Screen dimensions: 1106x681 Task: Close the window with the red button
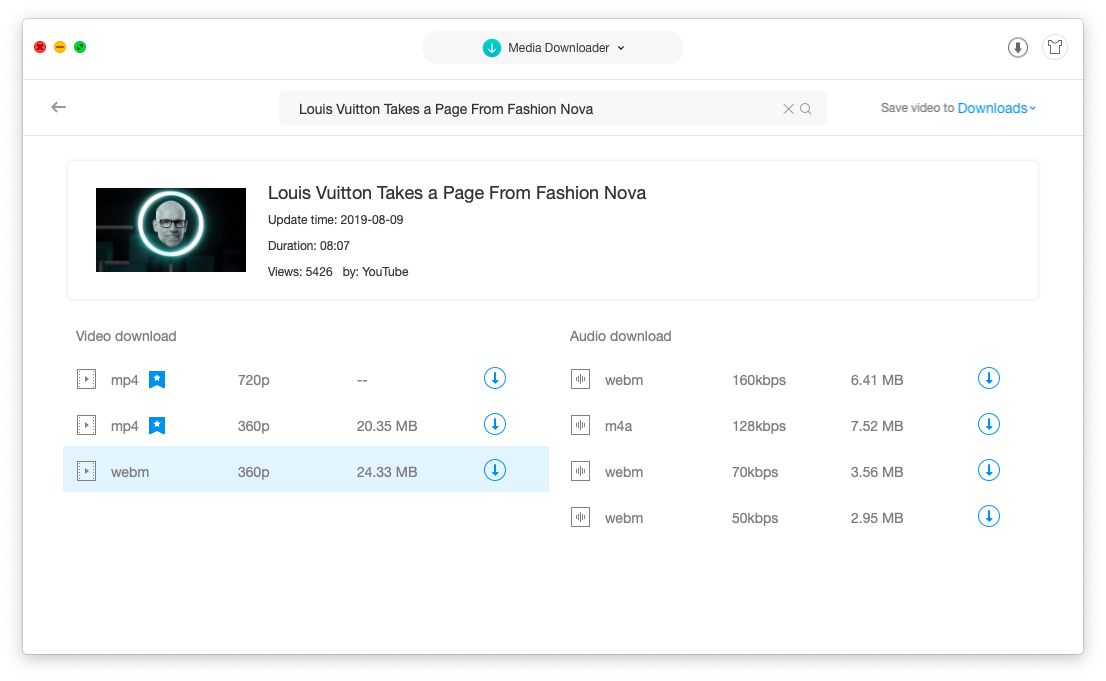tap(40, 47)
